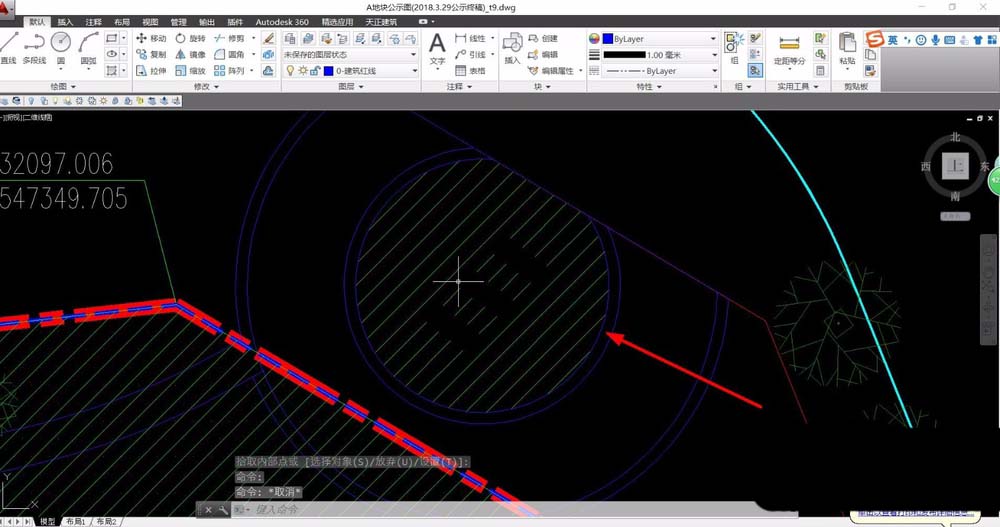
Task: Select the 多段线 polyline tool
Action: click(x=34, y=47)
